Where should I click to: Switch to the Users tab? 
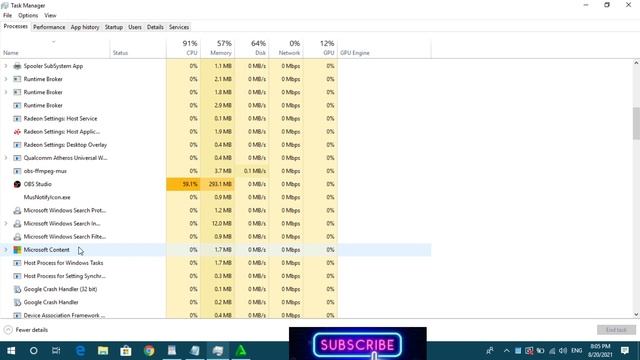[x=135, y=27]
